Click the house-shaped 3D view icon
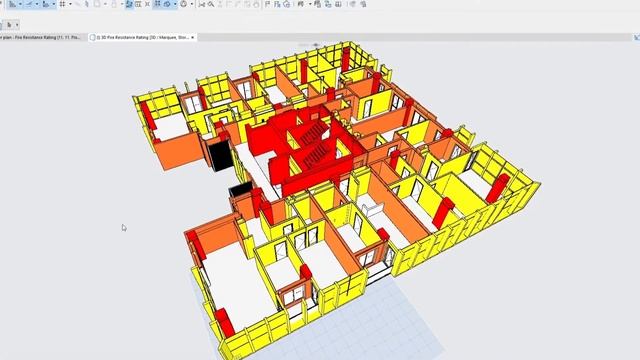The width and height of the screenshot is (640, 360). [287, 4]
